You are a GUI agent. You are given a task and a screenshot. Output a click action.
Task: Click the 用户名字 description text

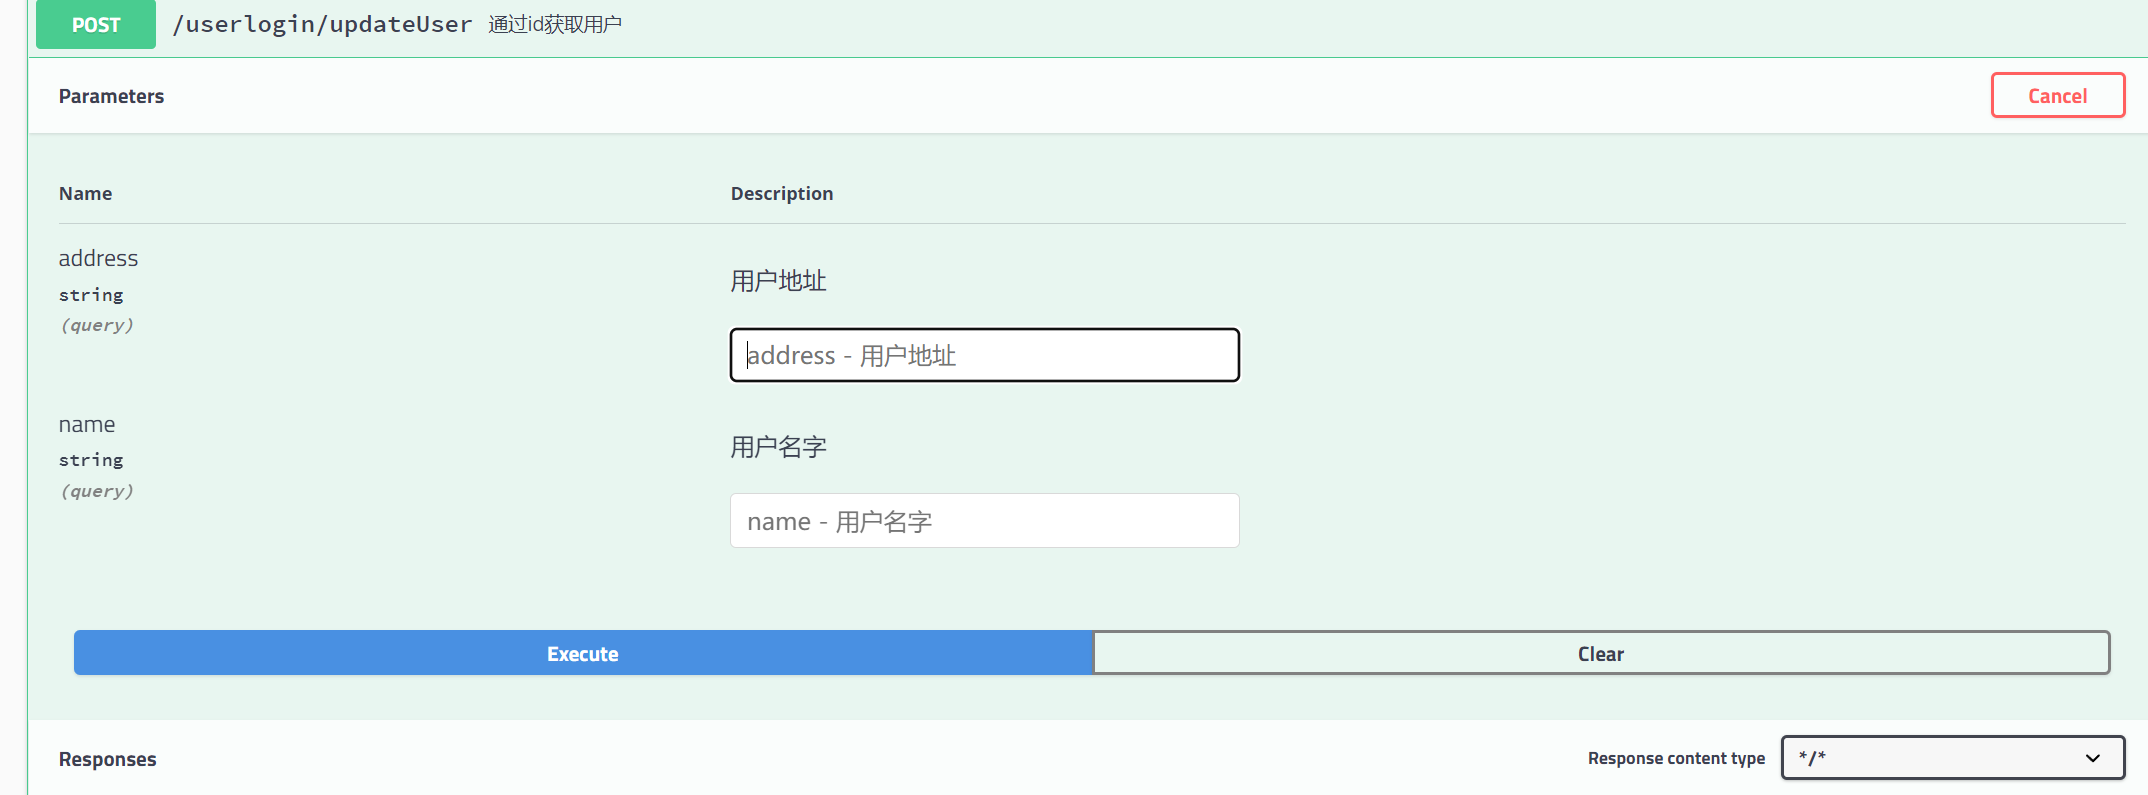tap(778, 447)
